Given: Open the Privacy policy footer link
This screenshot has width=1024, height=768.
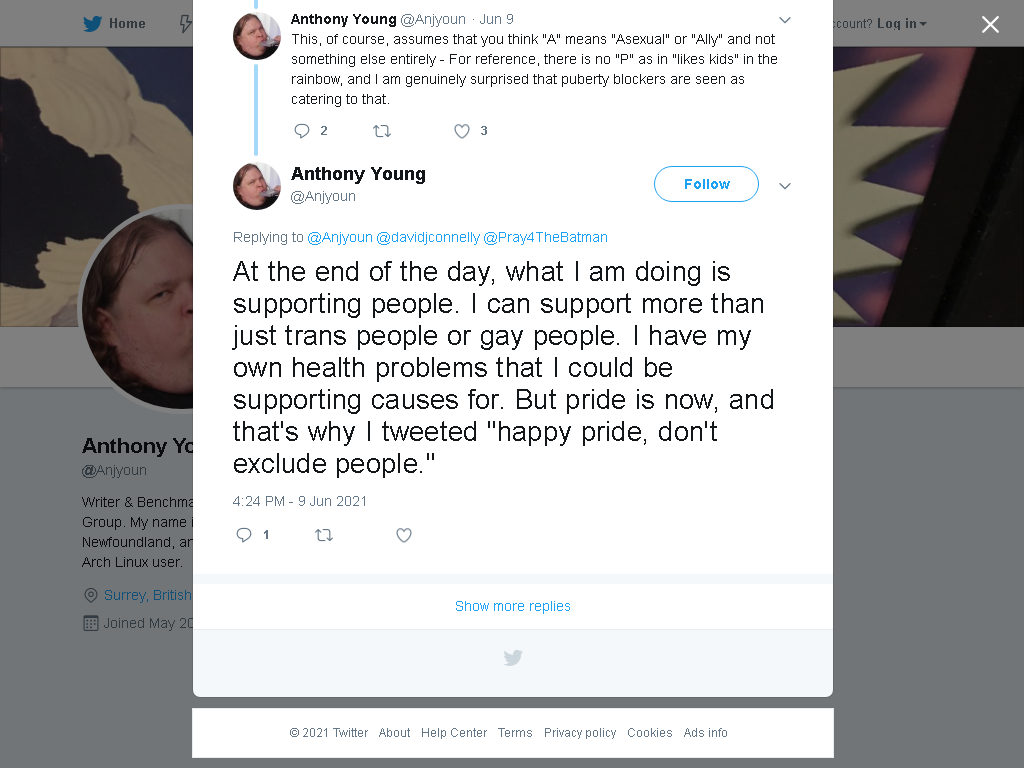Looking at the screenshot, I should (580, 733).
